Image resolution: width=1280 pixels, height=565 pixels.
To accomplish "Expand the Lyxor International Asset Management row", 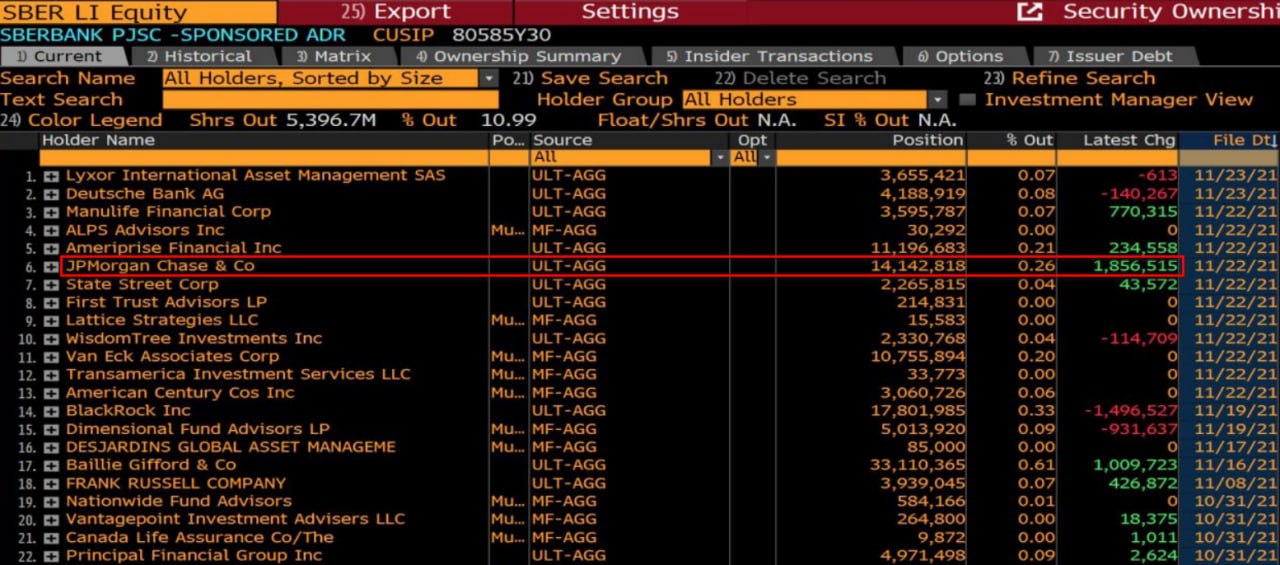I will click(x=51, y=176).
